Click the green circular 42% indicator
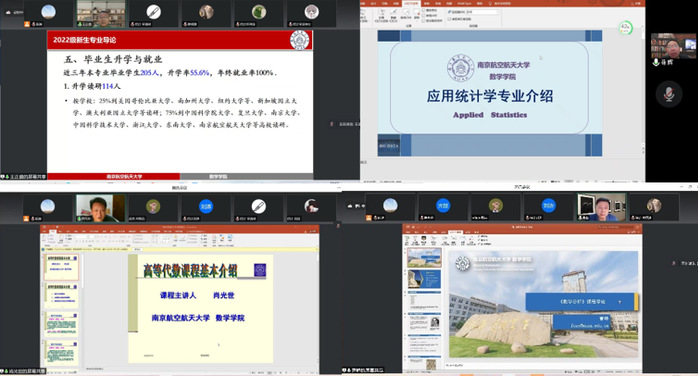Image resolution: width=698 pixels, height=376 pixels. tap(626, 28)
